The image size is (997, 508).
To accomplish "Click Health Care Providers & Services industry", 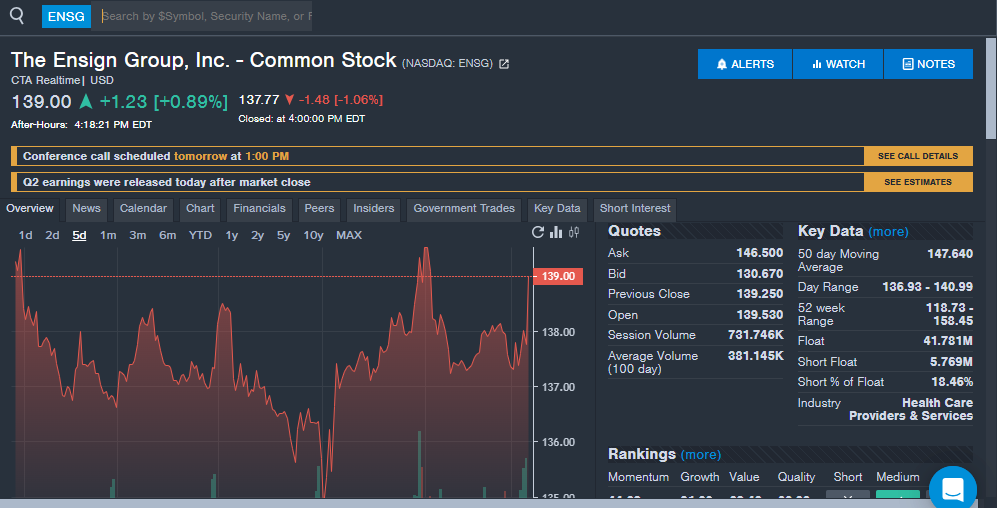I will coord(911,409).
